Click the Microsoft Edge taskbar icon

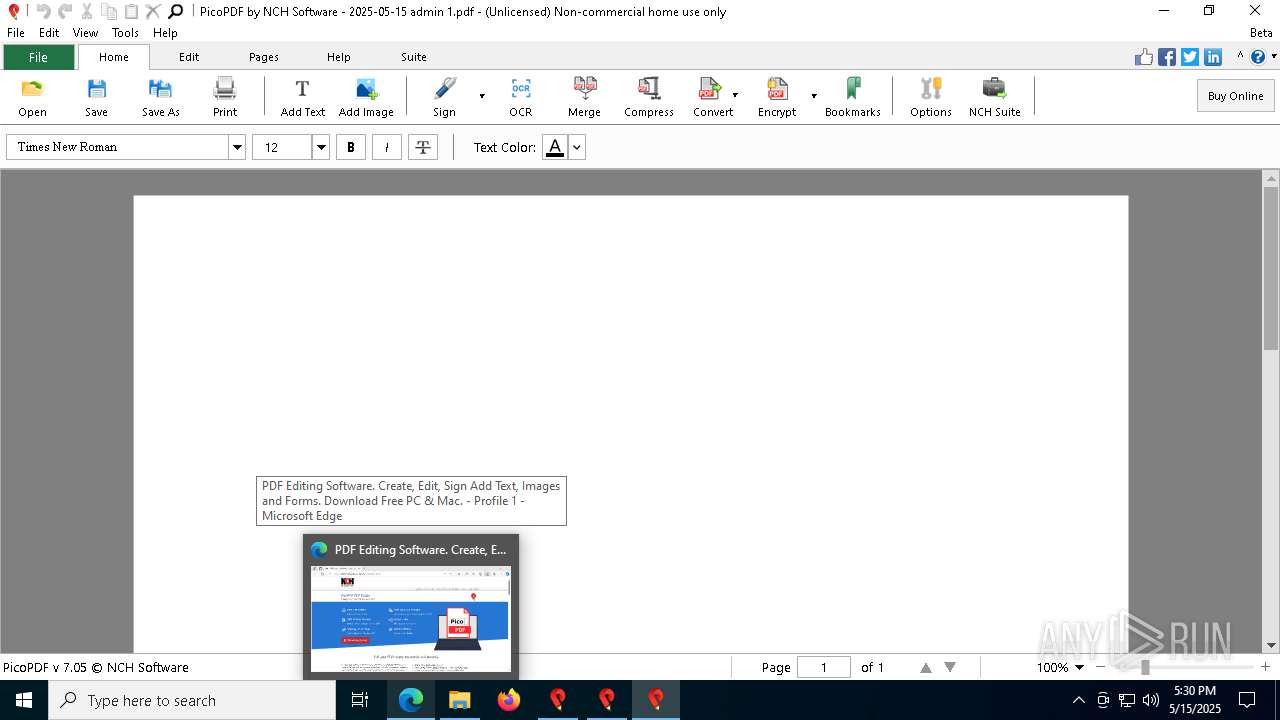point(411,700)
